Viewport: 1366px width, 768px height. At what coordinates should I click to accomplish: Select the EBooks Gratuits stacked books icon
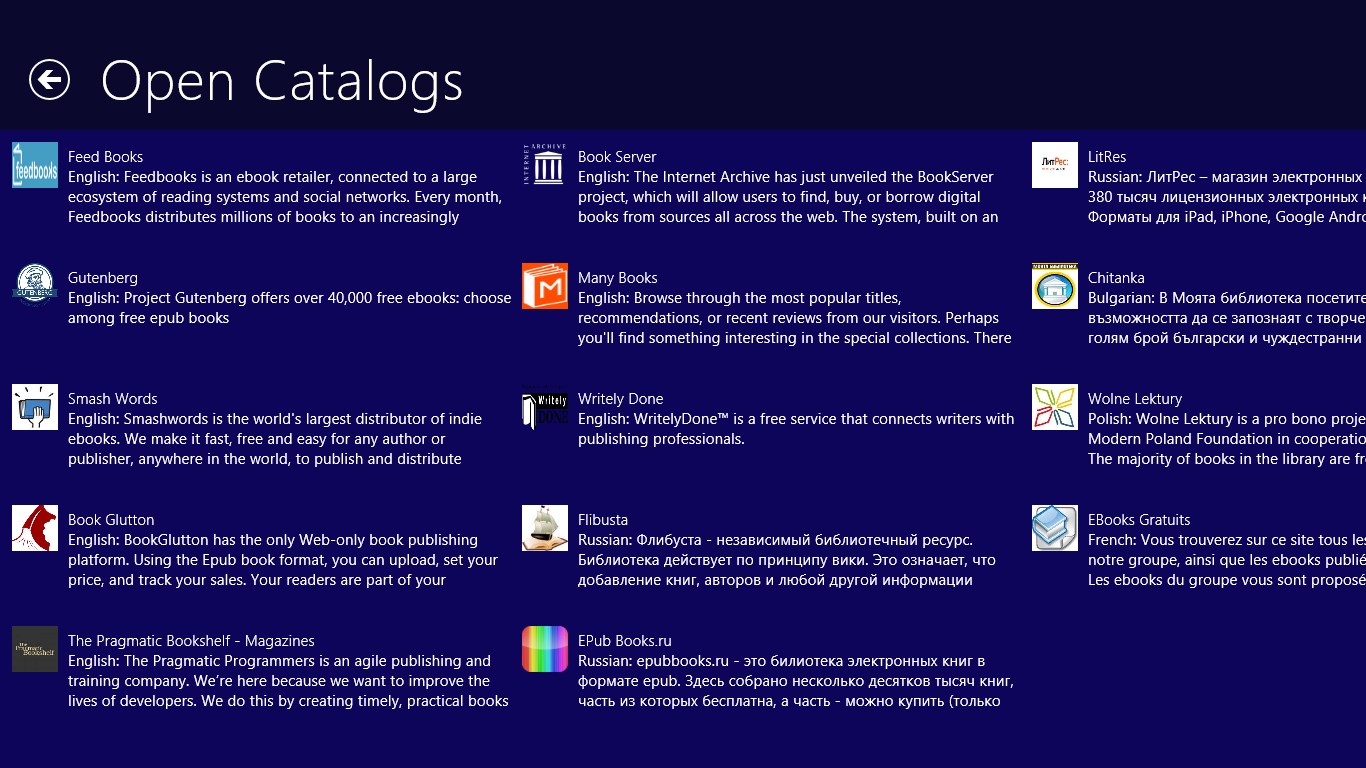pyautogui.click(x=1055, y=527)
